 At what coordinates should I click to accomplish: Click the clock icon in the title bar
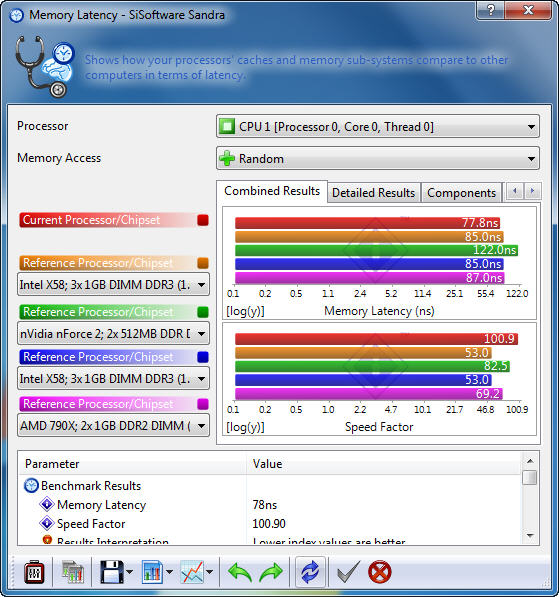tap(16, 15)
